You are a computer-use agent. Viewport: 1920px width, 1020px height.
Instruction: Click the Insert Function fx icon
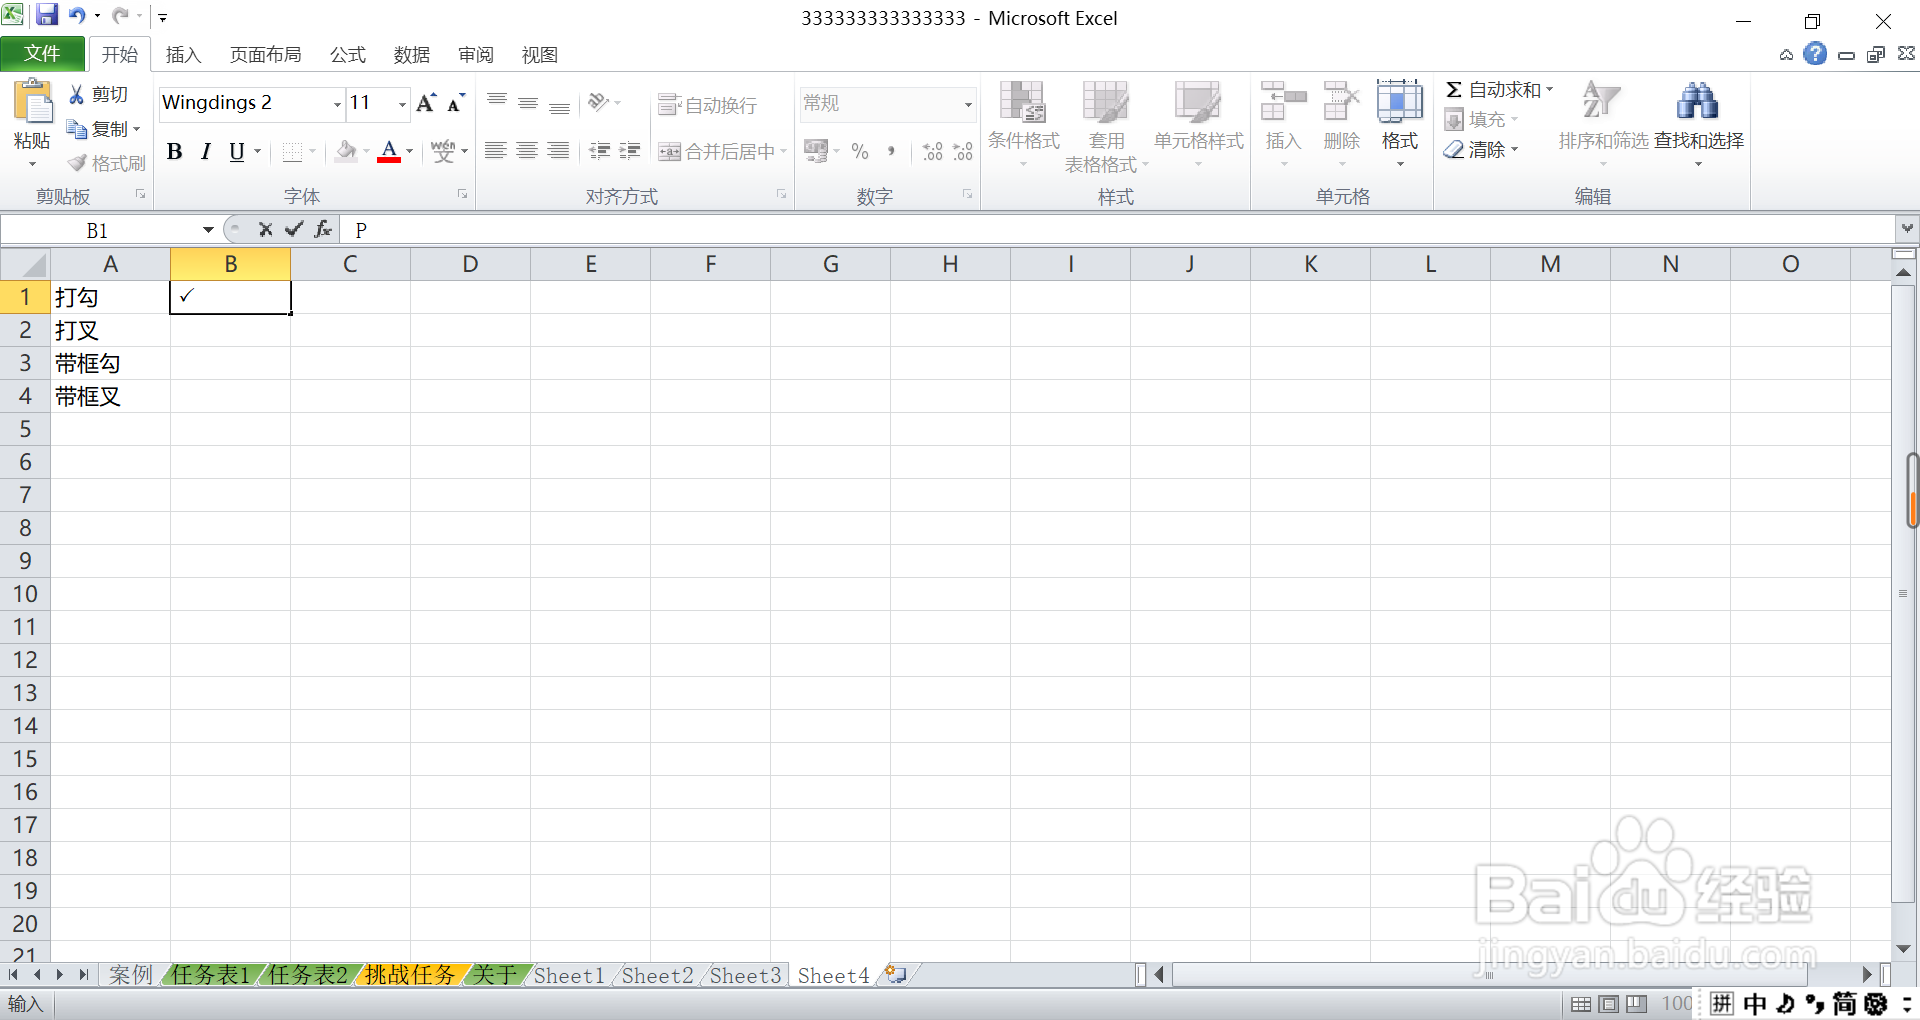(322, 230)
